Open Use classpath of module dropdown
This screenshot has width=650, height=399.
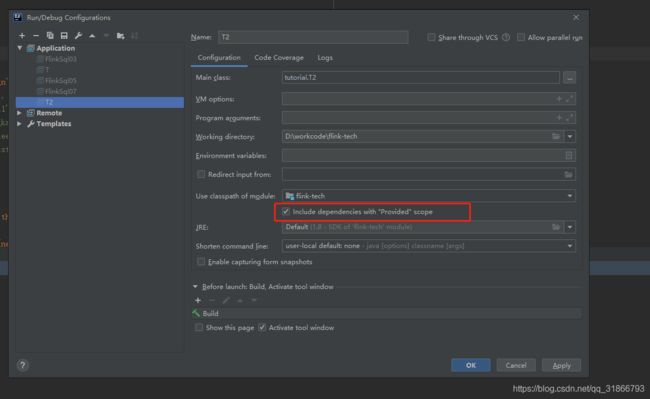(x=570, y=196)
